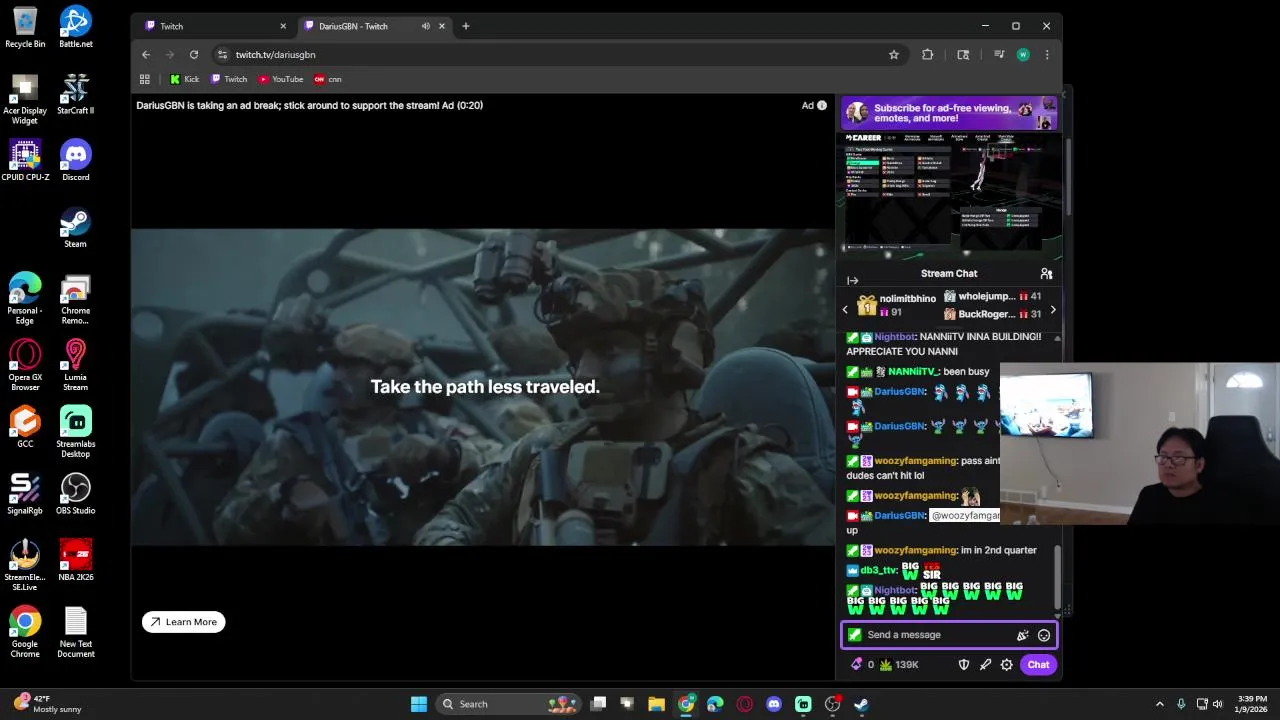
Task: Go back using the browser back arrow
Action: tap(146, 54)
